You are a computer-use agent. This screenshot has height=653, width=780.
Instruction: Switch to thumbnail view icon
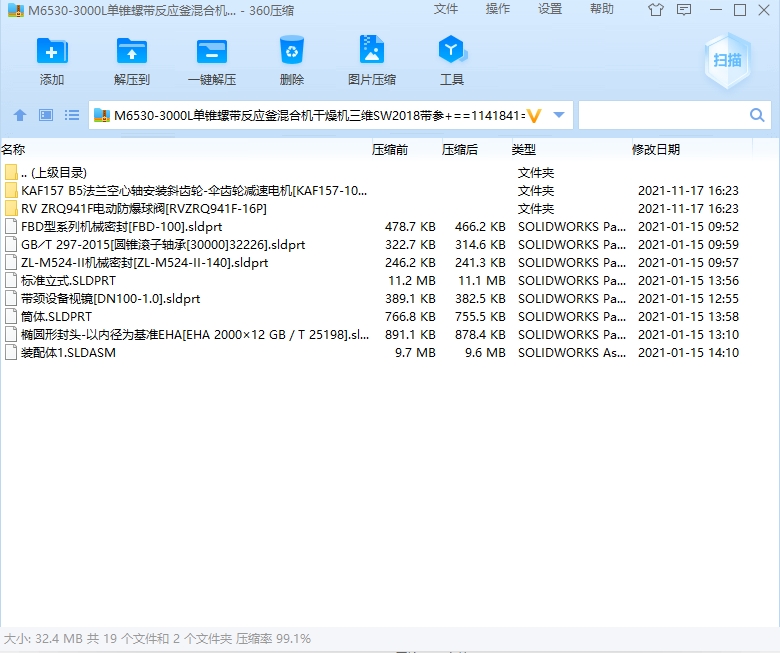click(x=46, y=115)
